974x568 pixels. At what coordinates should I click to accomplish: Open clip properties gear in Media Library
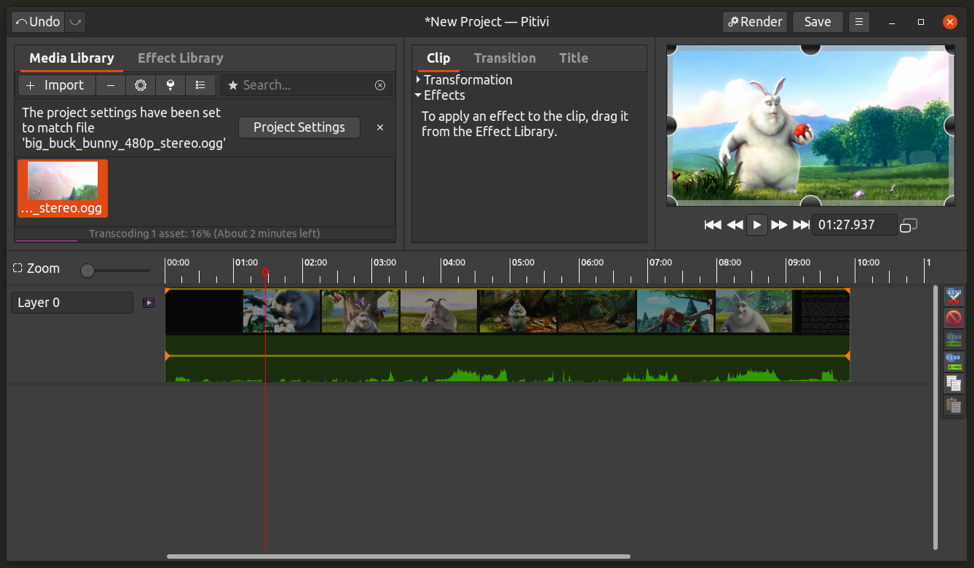point(141,86)
